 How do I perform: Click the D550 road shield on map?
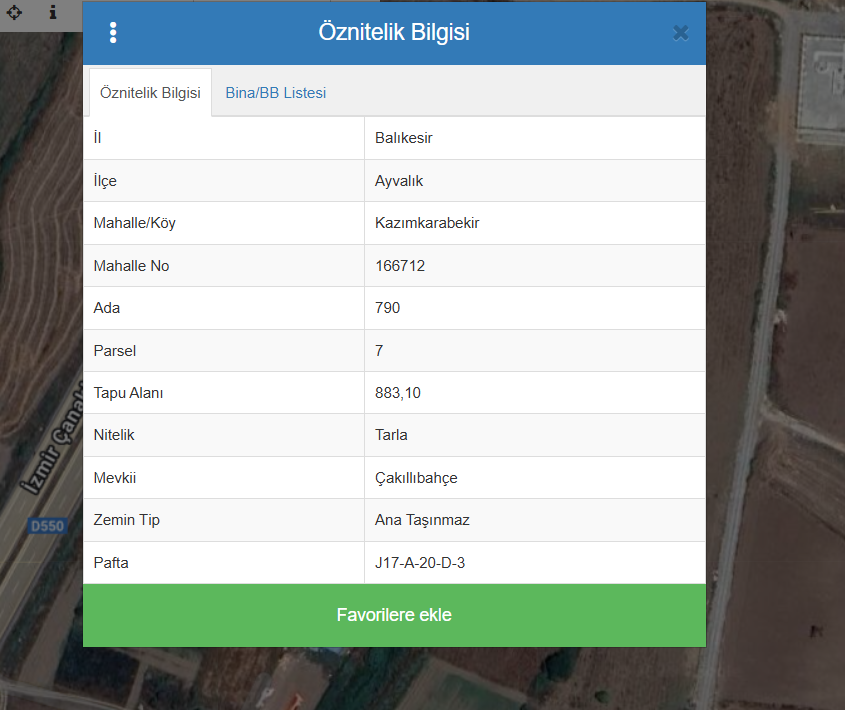pyautogui.click(x=44, y=525)
